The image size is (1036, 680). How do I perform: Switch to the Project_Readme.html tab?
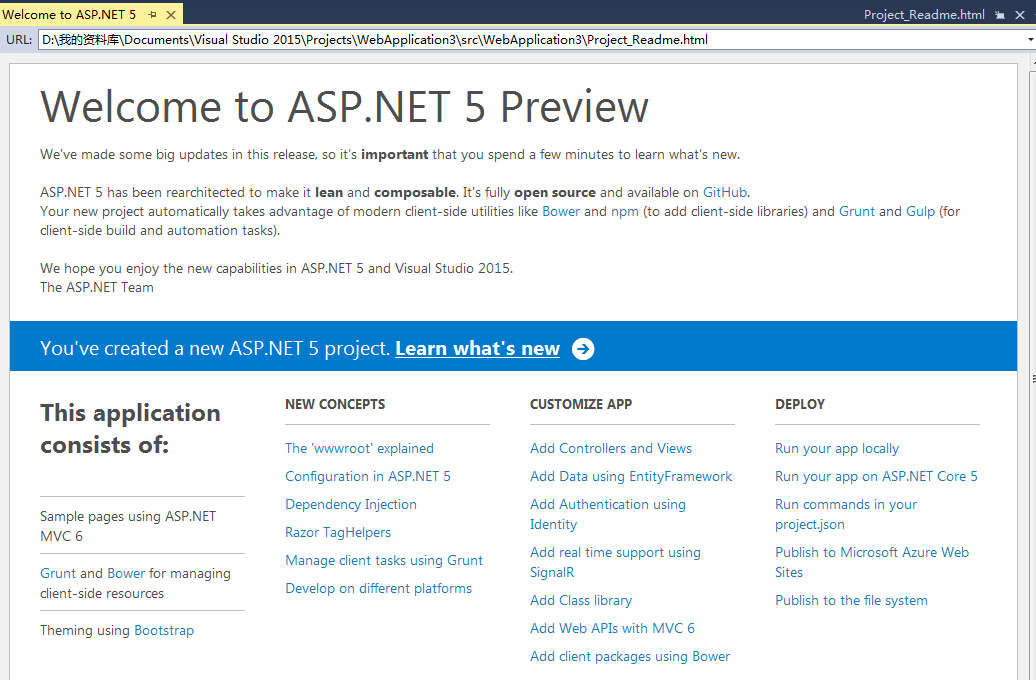(x=924, y=15)
